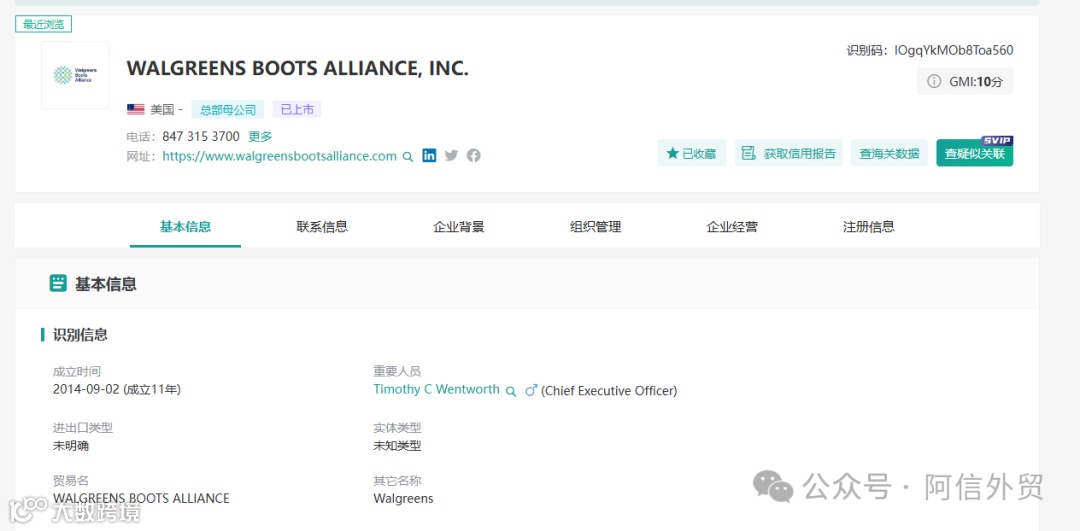Click the 总部母公司 tag

point(228,110)
